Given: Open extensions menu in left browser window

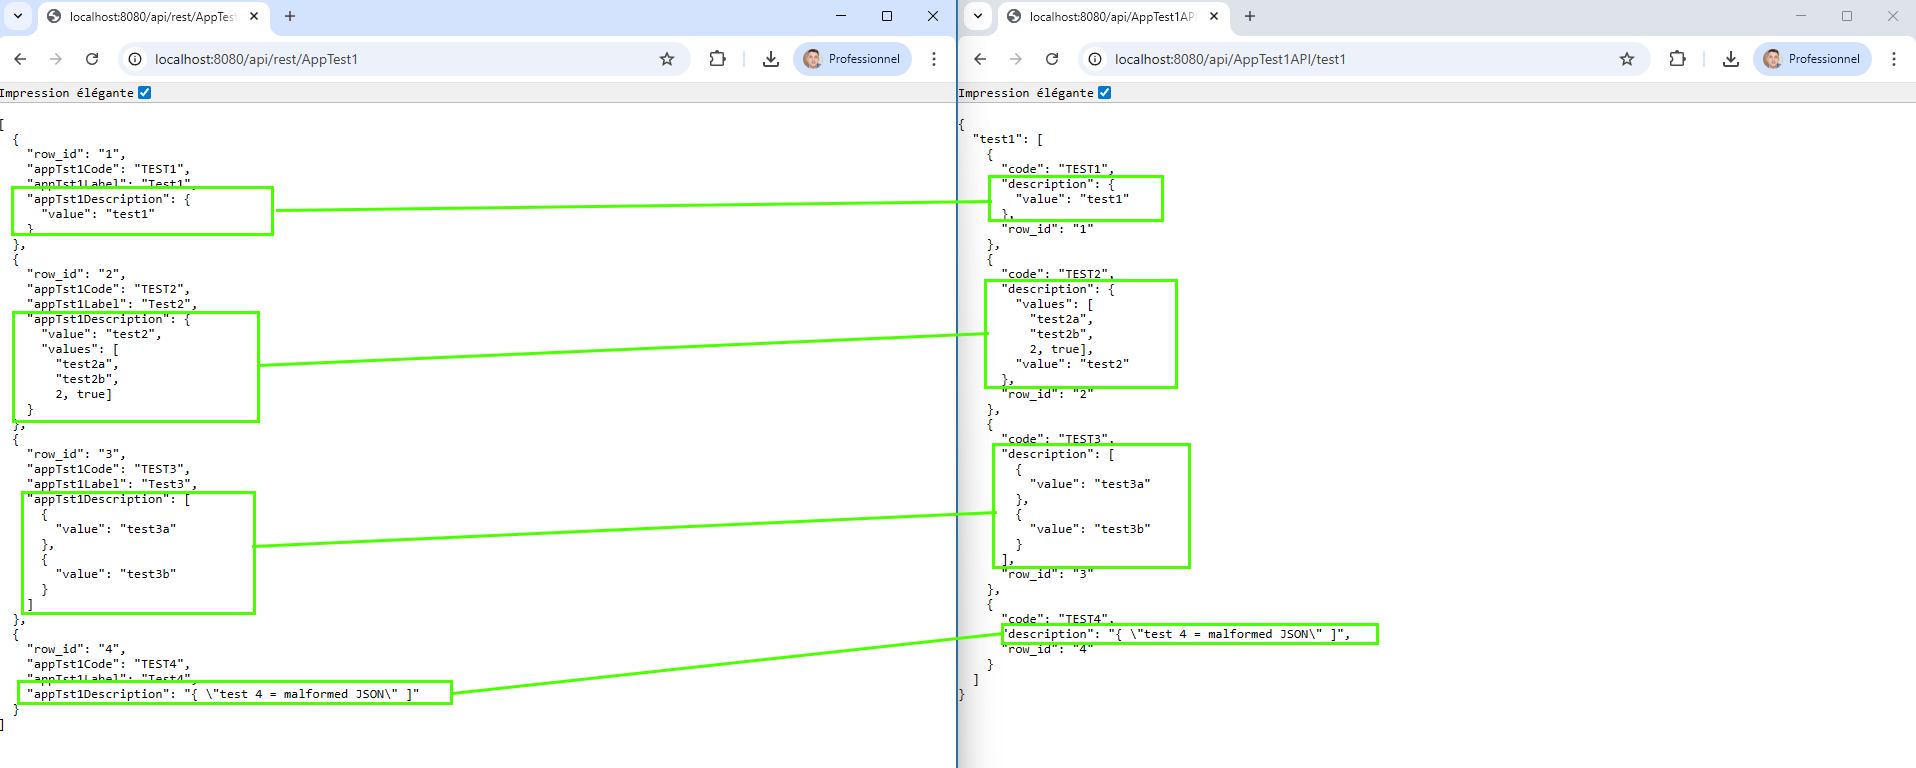Looking at the screenshot, I should pyautogui.click(x=717, y=59).
